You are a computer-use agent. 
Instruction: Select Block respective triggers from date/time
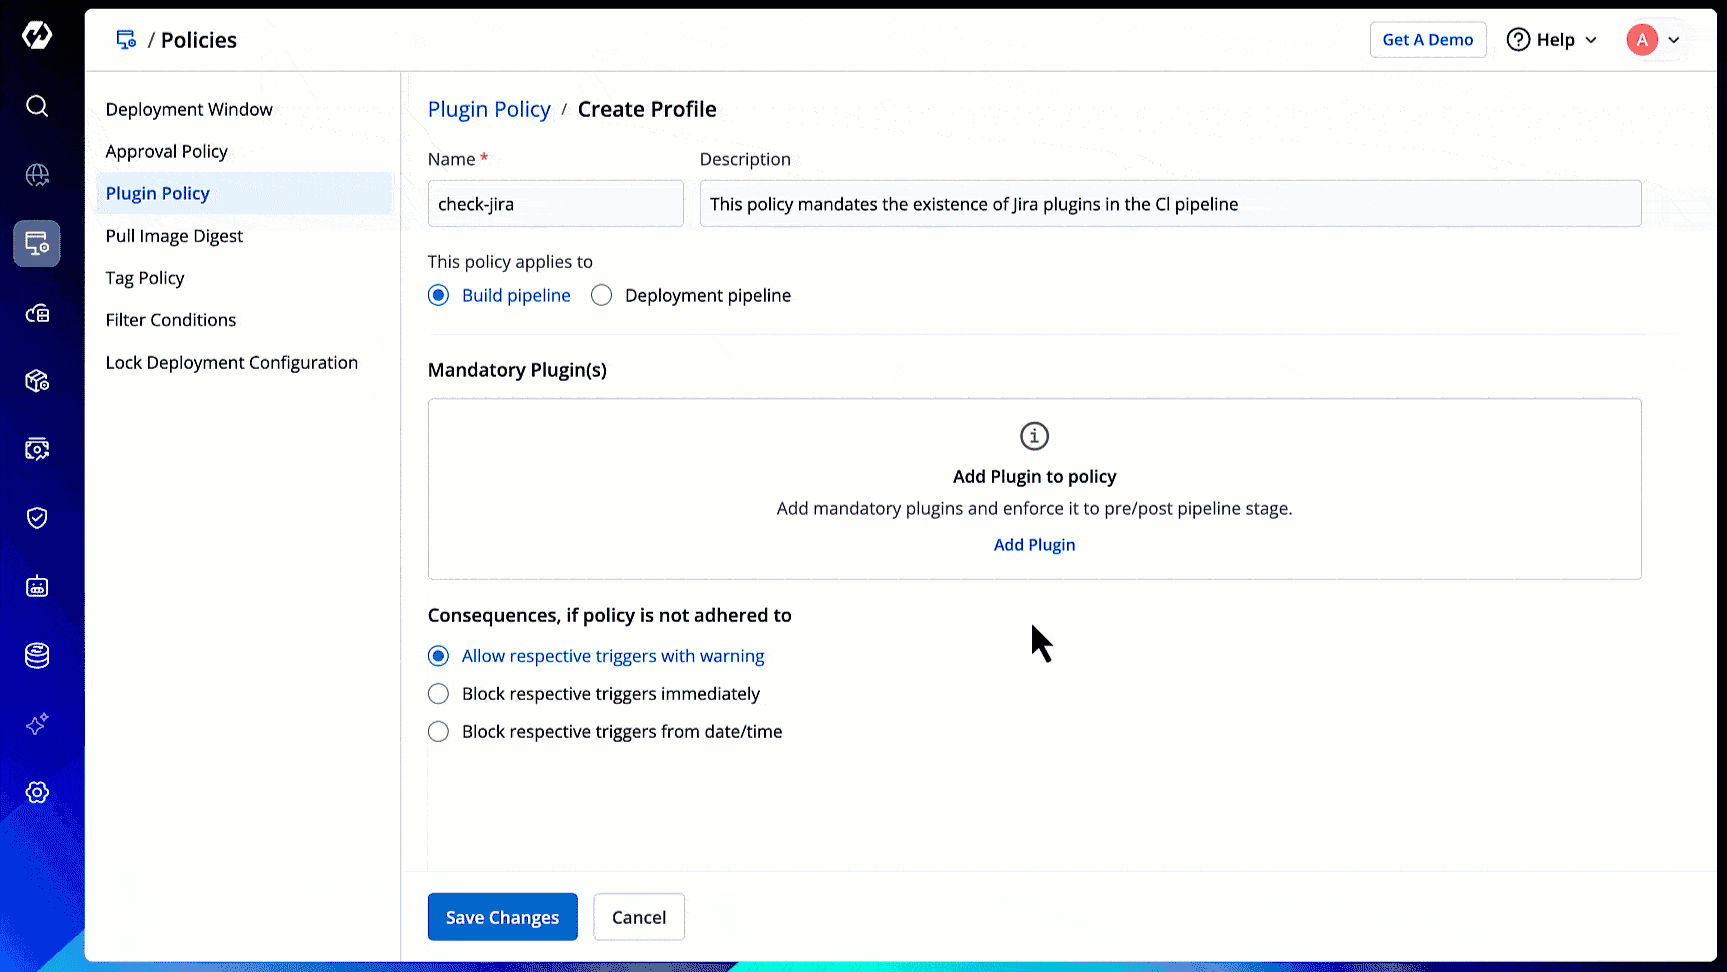(x=439, y=732)
